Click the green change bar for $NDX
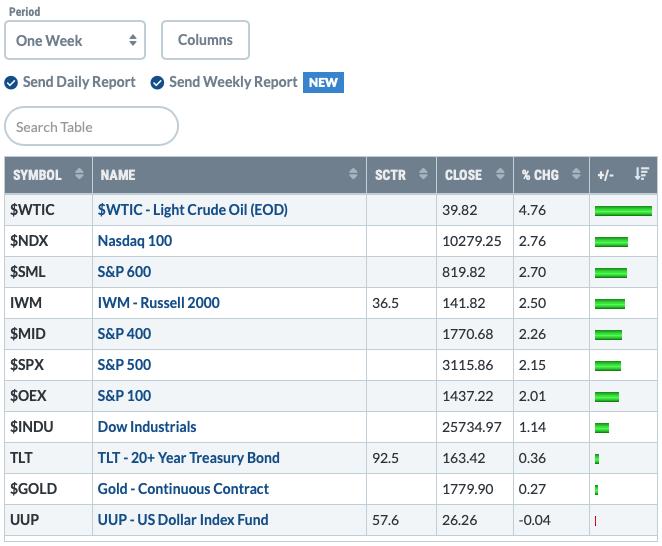 tap(611, 242)
